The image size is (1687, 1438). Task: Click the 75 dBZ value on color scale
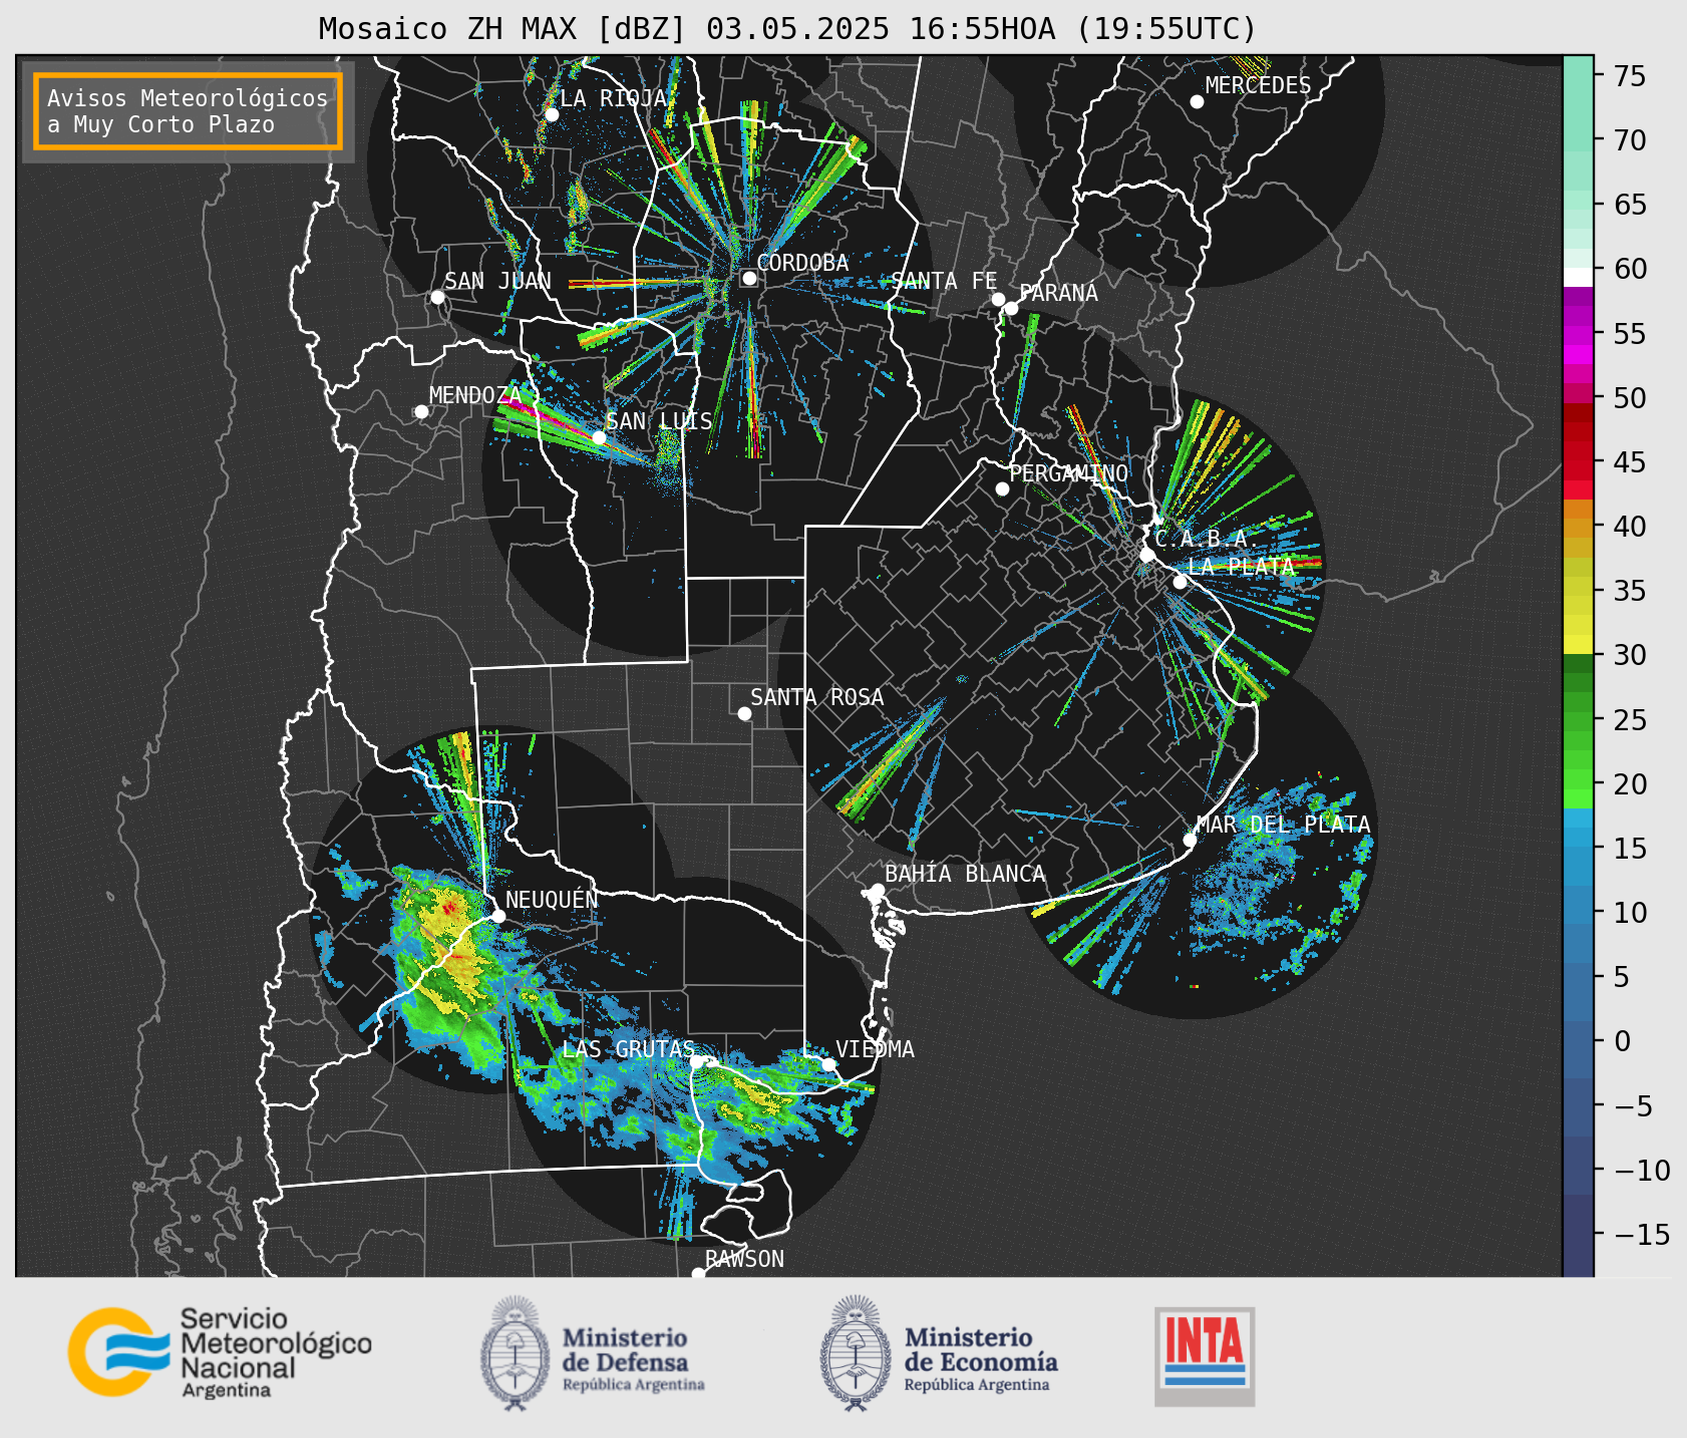(x=1628, y=76)
